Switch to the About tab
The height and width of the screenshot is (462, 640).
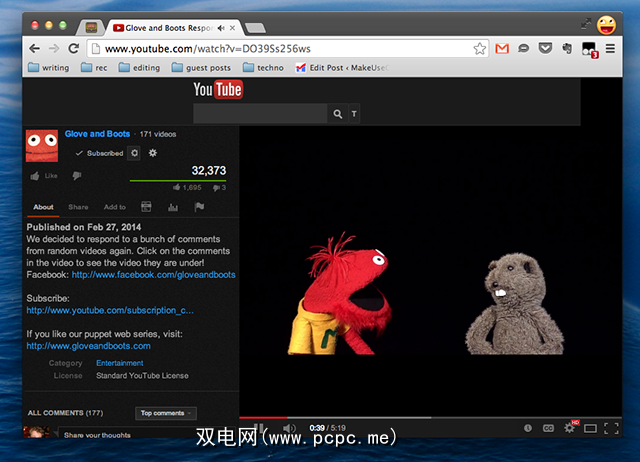pyautogui.click(x=43, y=207)
